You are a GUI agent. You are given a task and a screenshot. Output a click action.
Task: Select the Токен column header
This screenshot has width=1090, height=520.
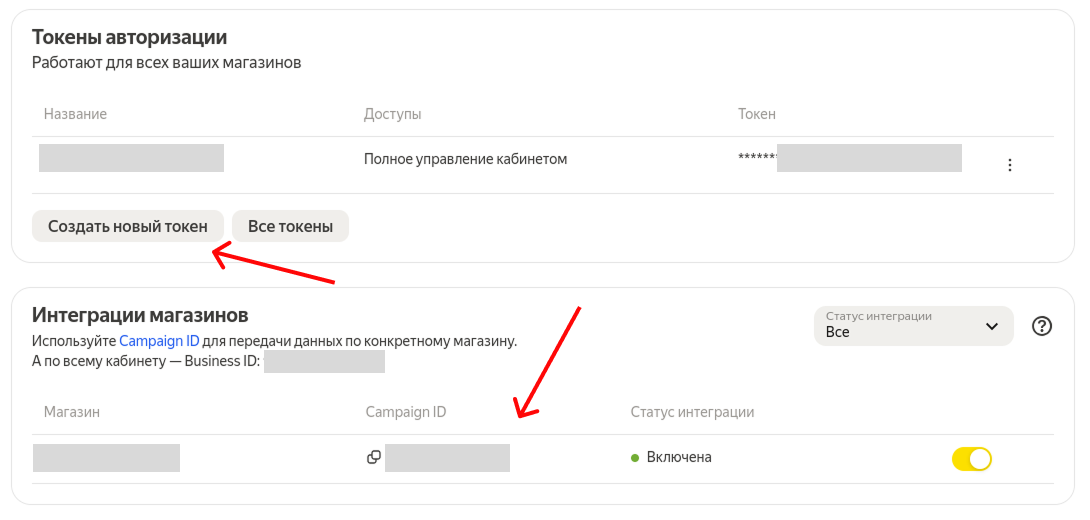(757, 114)
